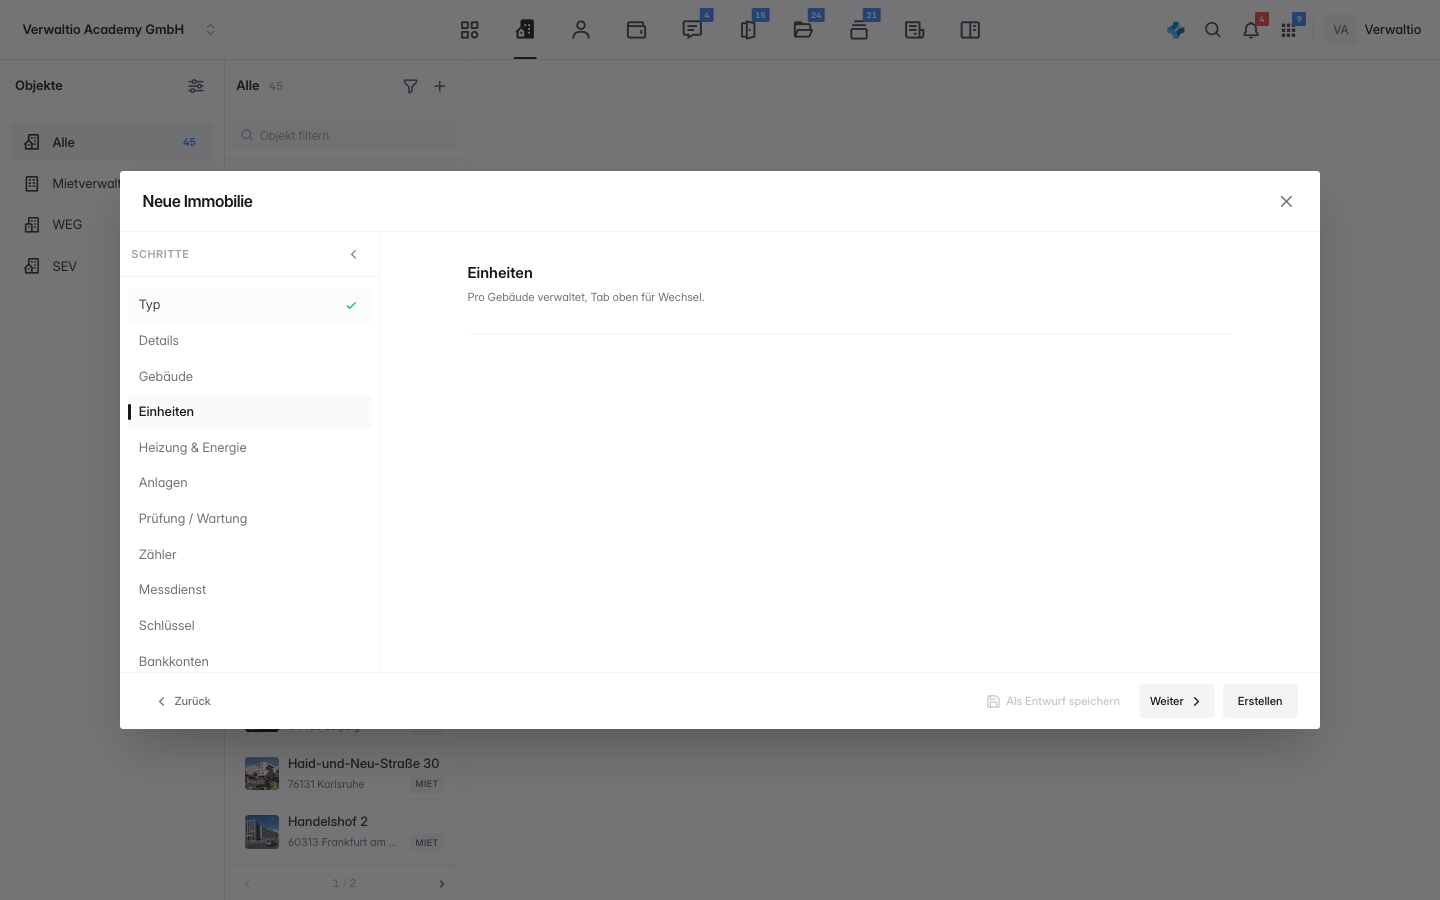Click the Weiter button
This screenshot has width=1440, height=900.
1176,701
